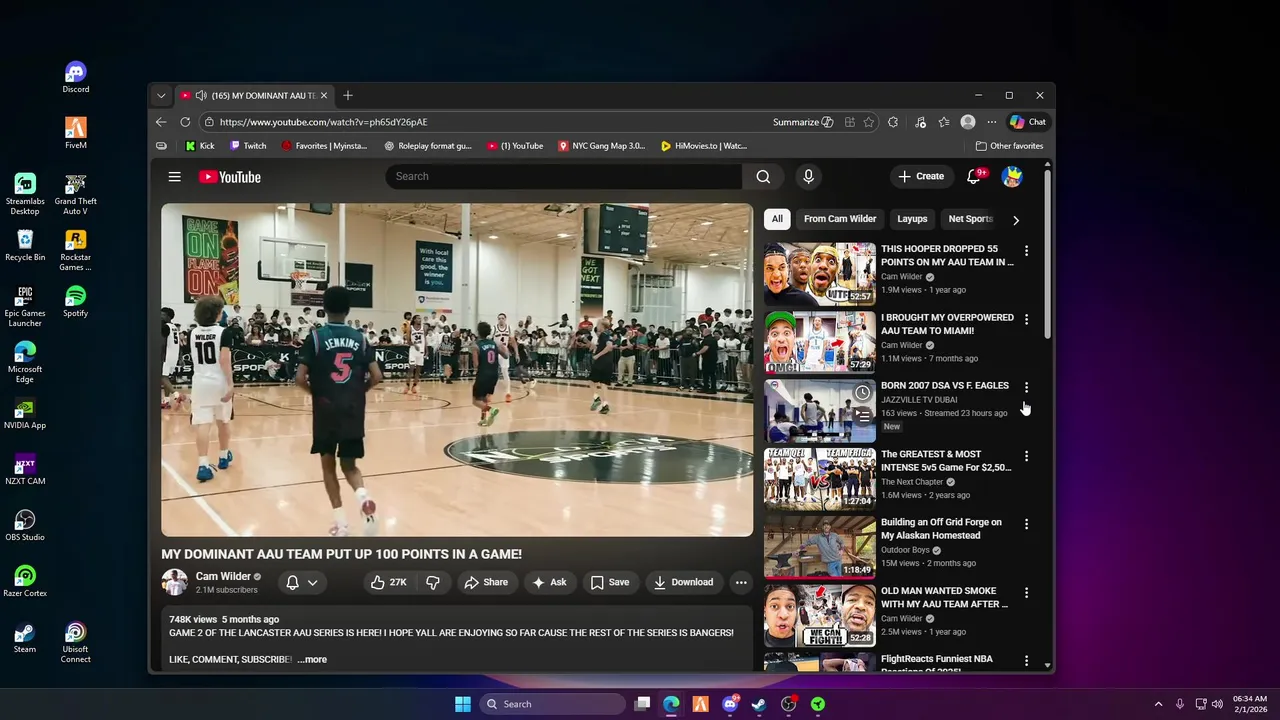This screenshot has height=720, width=1280.
Task: Open the Kick bookmark
Action: (200, 146)
